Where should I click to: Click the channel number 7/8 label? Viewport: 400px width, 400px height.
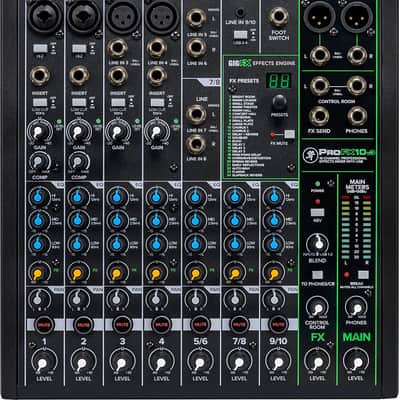(239, 341)
